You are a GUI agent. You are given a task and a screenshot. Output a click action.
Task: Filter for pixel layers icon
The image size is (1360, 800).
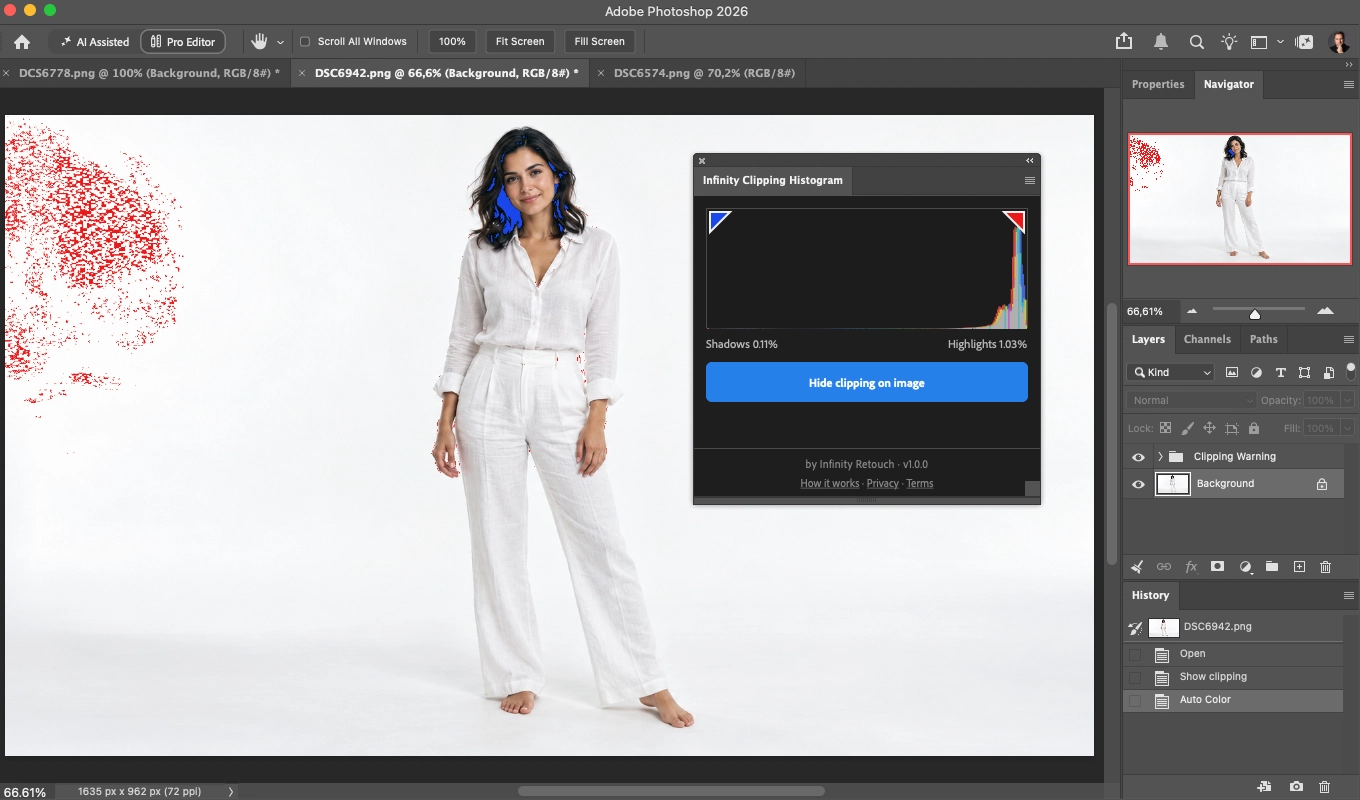tap(1232, 372)
